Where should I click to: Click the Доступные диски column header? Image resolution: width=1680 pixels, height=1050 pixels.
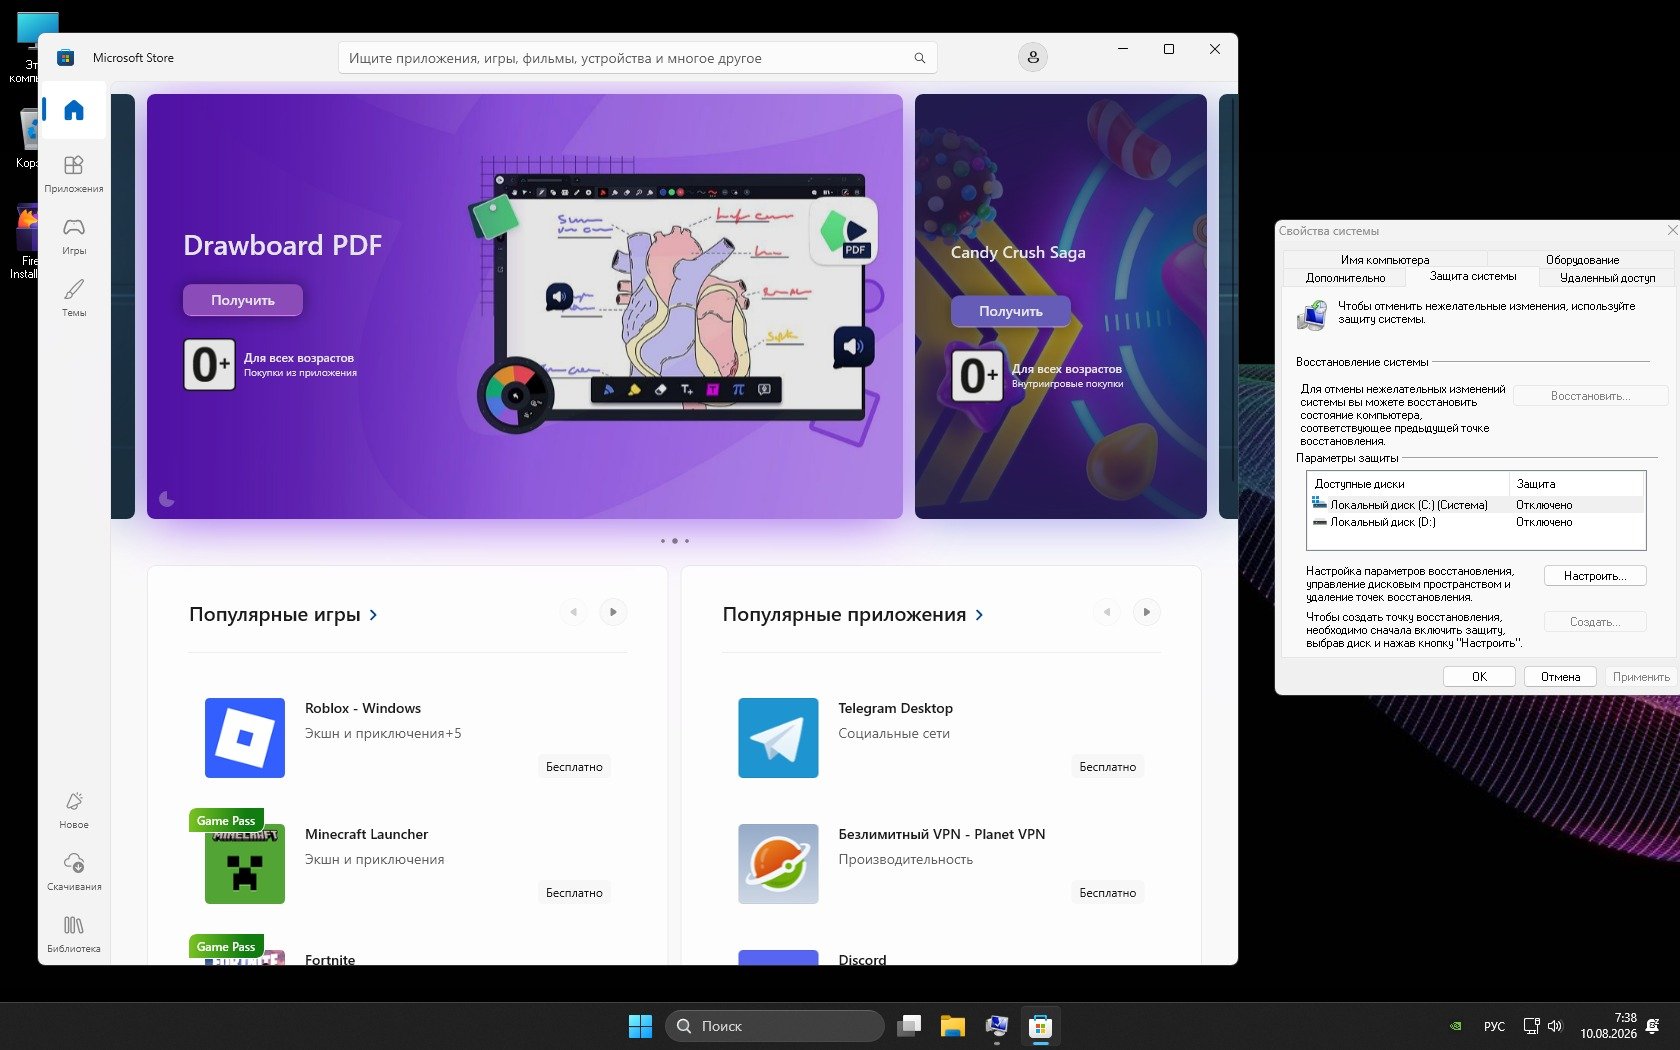tap(1409, 484)
